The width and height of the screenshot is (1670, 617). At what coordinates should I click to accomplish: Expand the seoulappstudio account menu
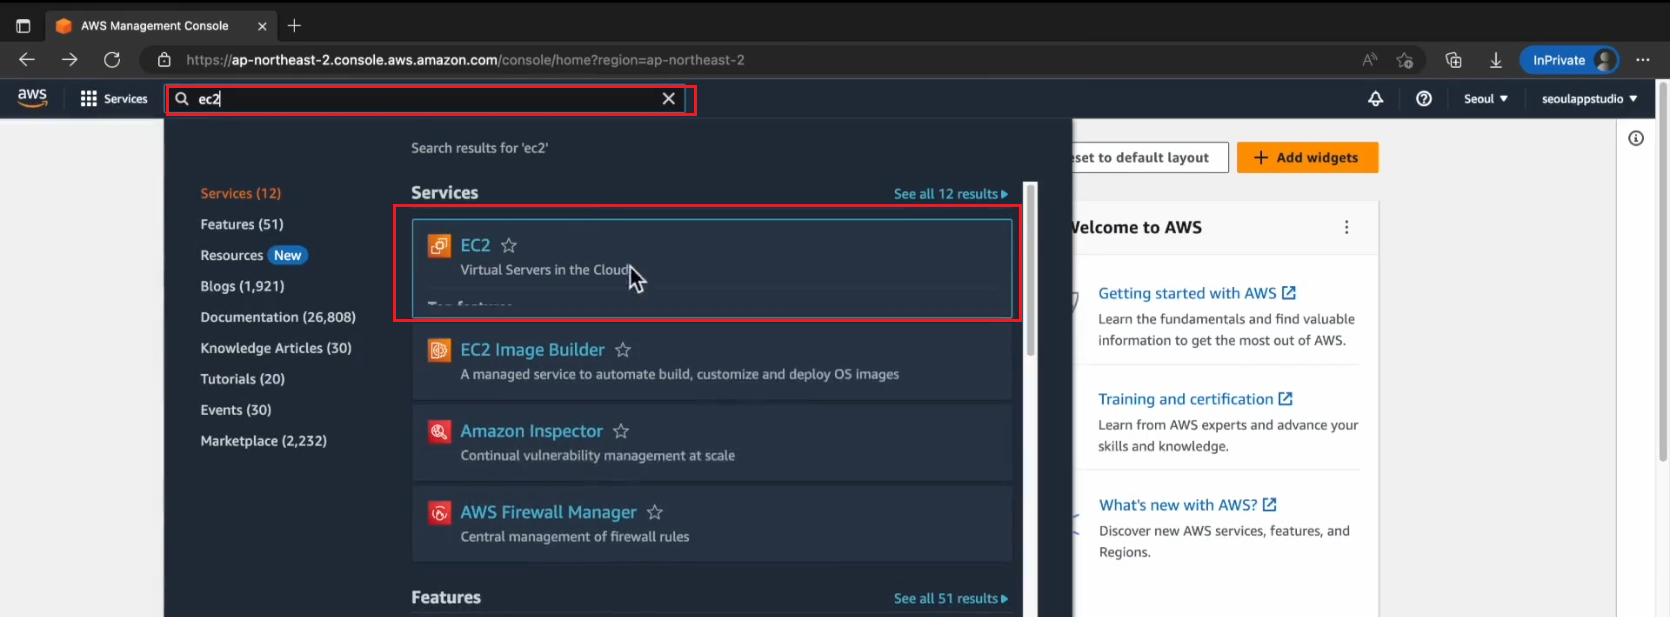click(1589, 99)
